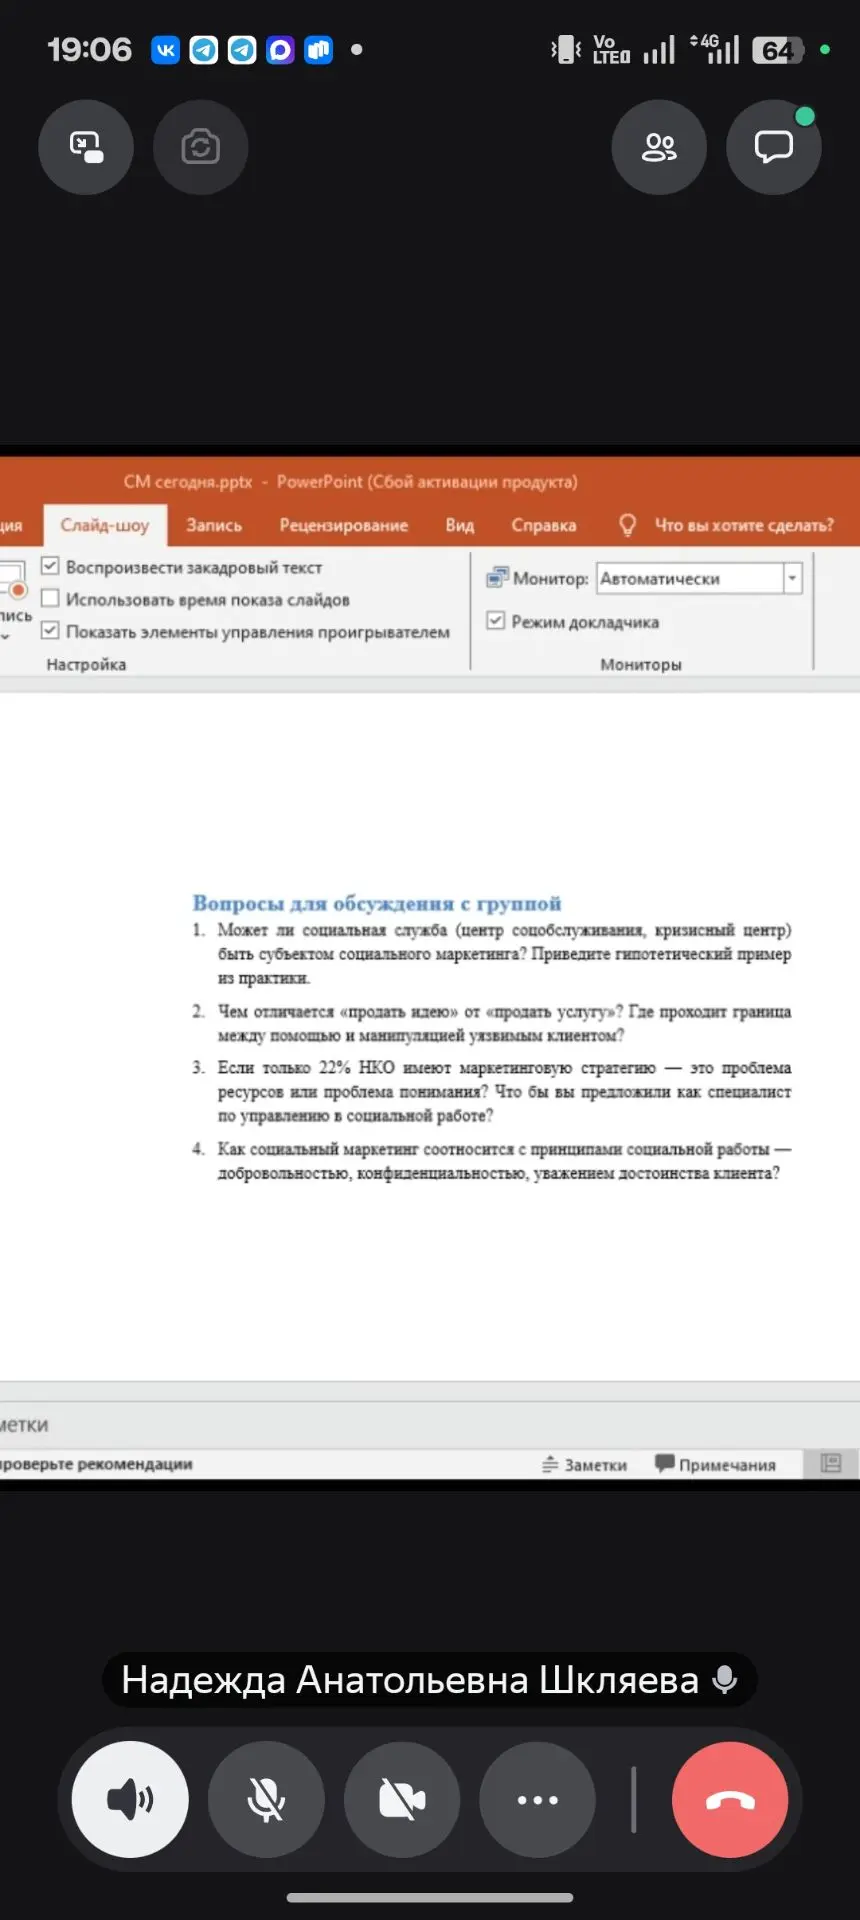Screen dimensions: 860x1920
Task: Click the lightbulb Tell Me icon
Action: [x=627, y=525]
